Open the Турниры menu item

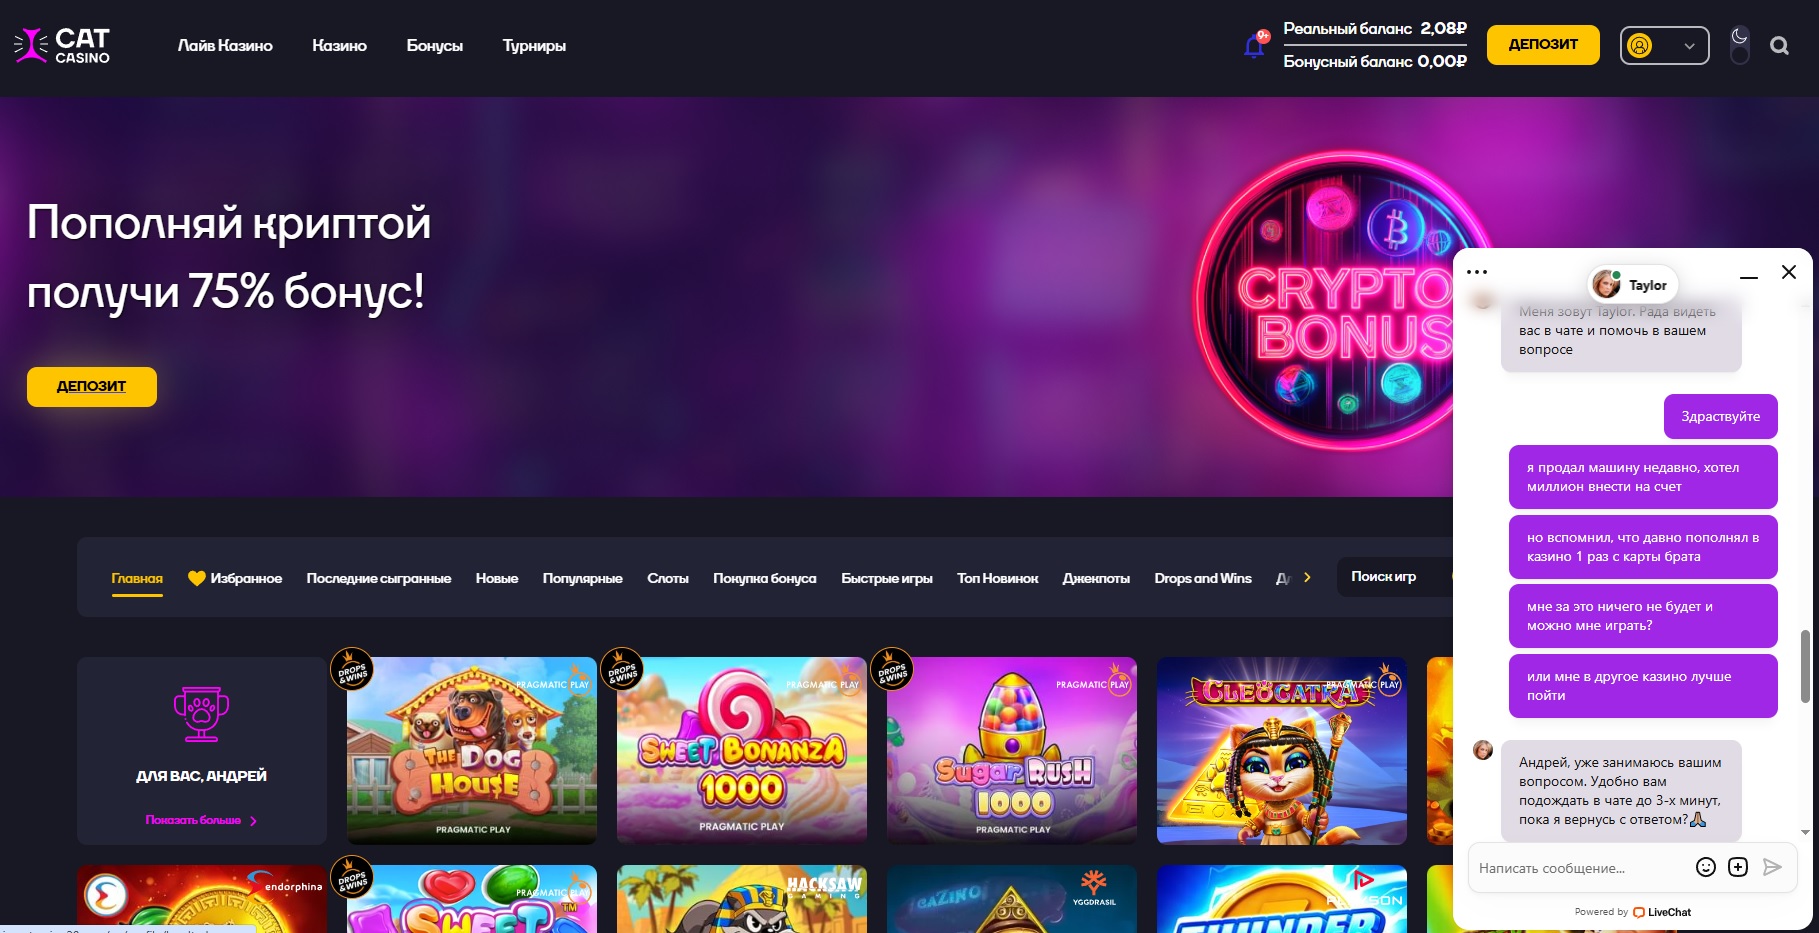534,46
